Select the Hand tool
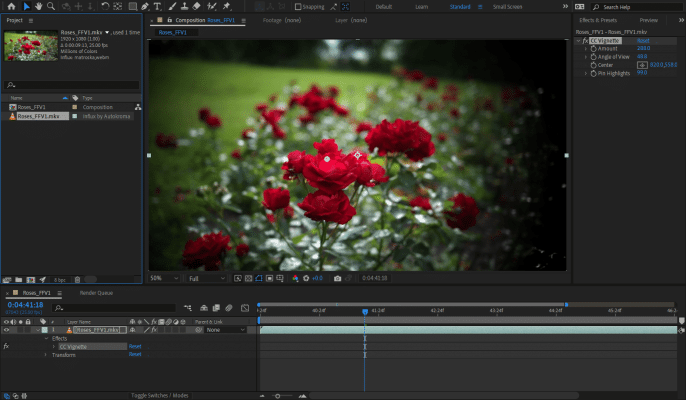This screenshot has height=400, width=686. (x=39, y=7)
